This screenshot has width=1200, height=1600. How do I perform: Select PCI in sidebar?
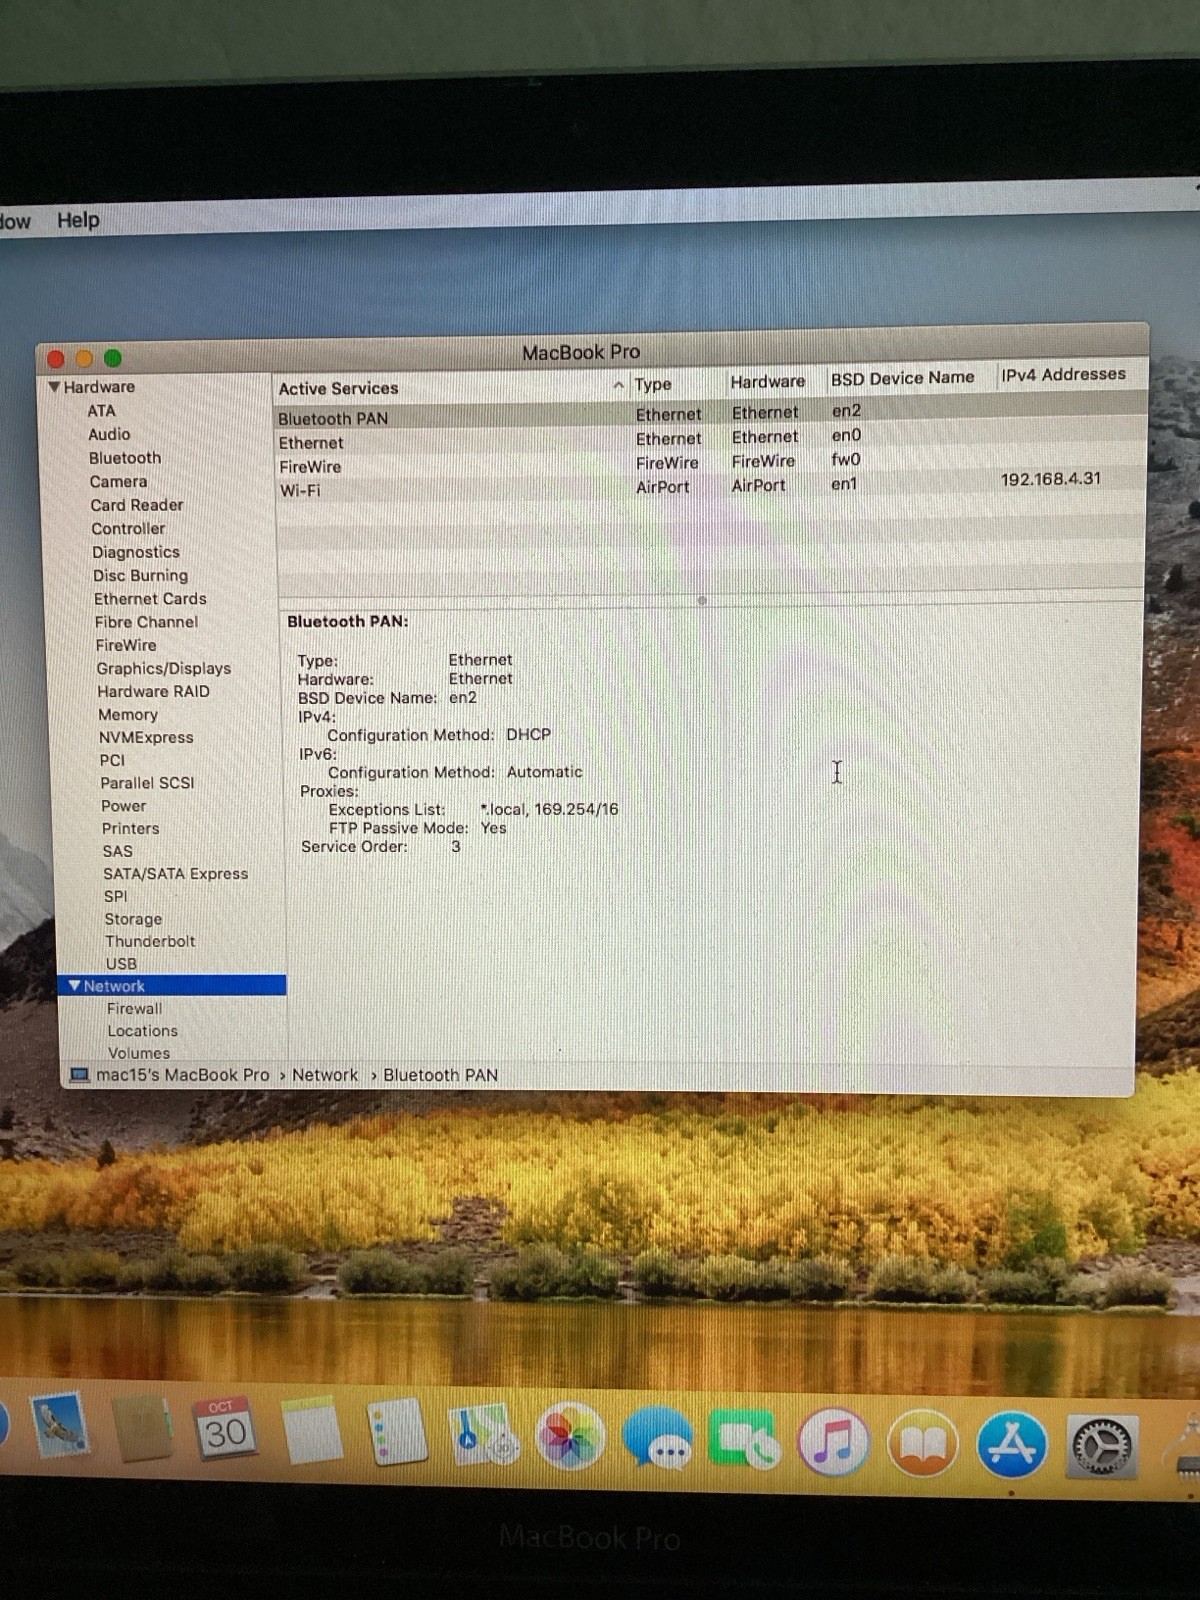112,760
